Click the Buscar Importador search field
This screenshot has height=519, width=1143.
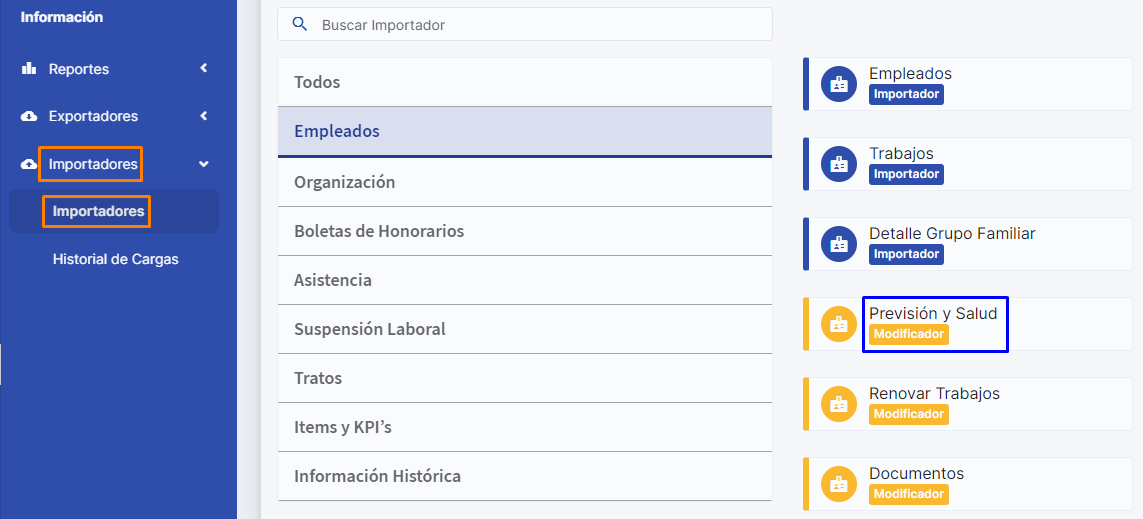[x=524, y=25]
